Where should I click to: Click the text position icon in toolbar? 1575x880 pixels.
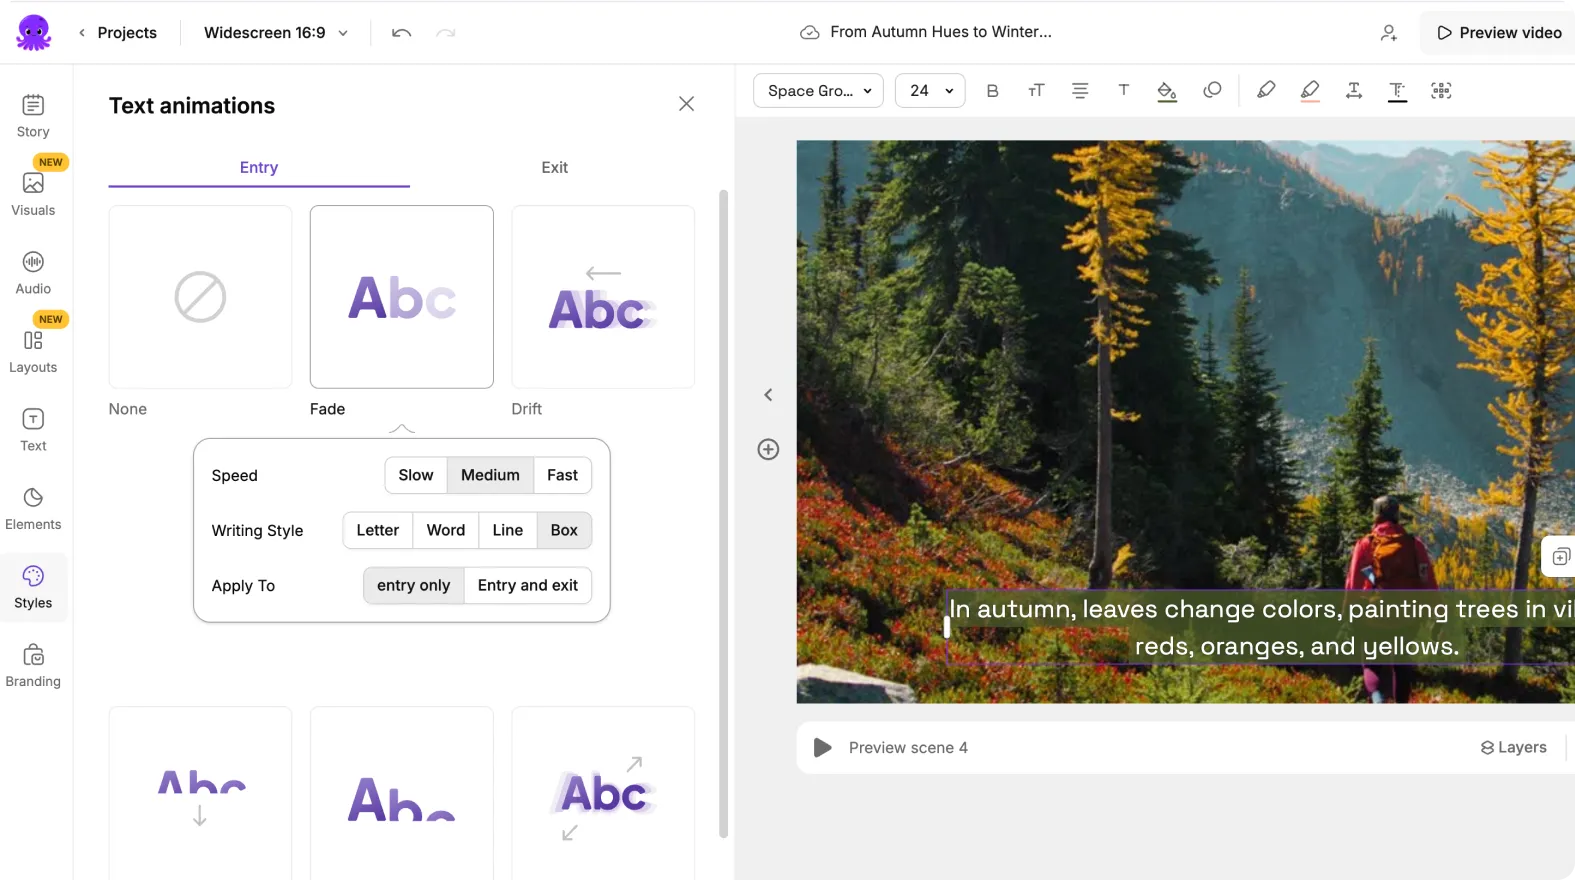click(1354, 91)
